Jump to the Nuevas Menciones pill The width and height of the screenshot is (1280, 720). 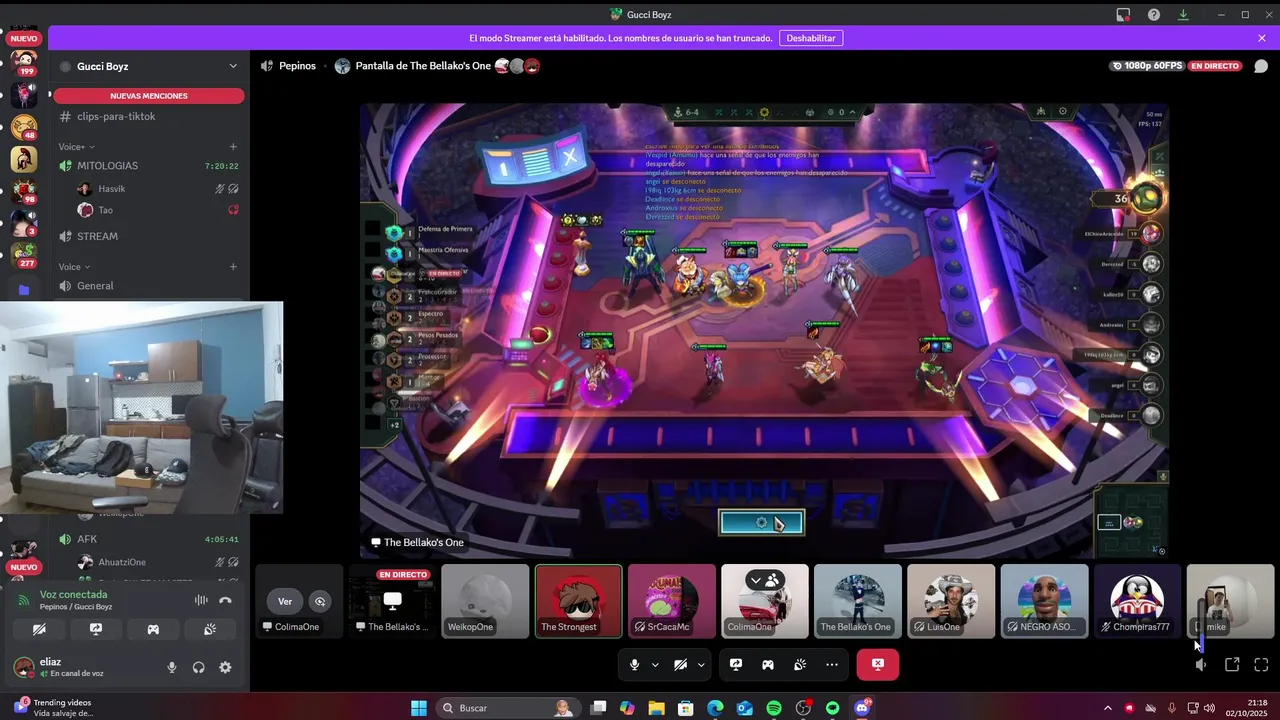tap(149, 96)
